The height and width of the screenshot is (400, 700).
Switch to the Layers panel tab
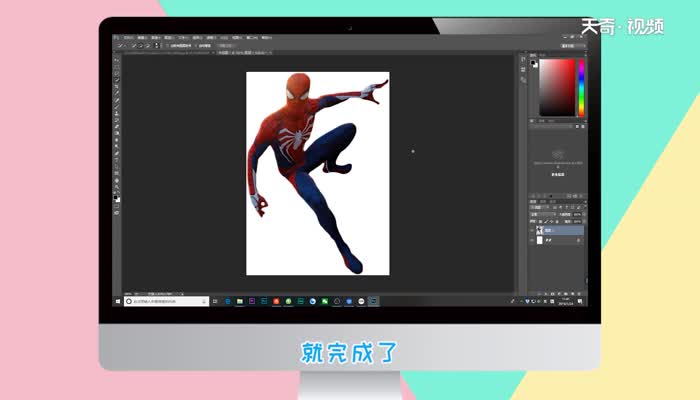[533, 202]
